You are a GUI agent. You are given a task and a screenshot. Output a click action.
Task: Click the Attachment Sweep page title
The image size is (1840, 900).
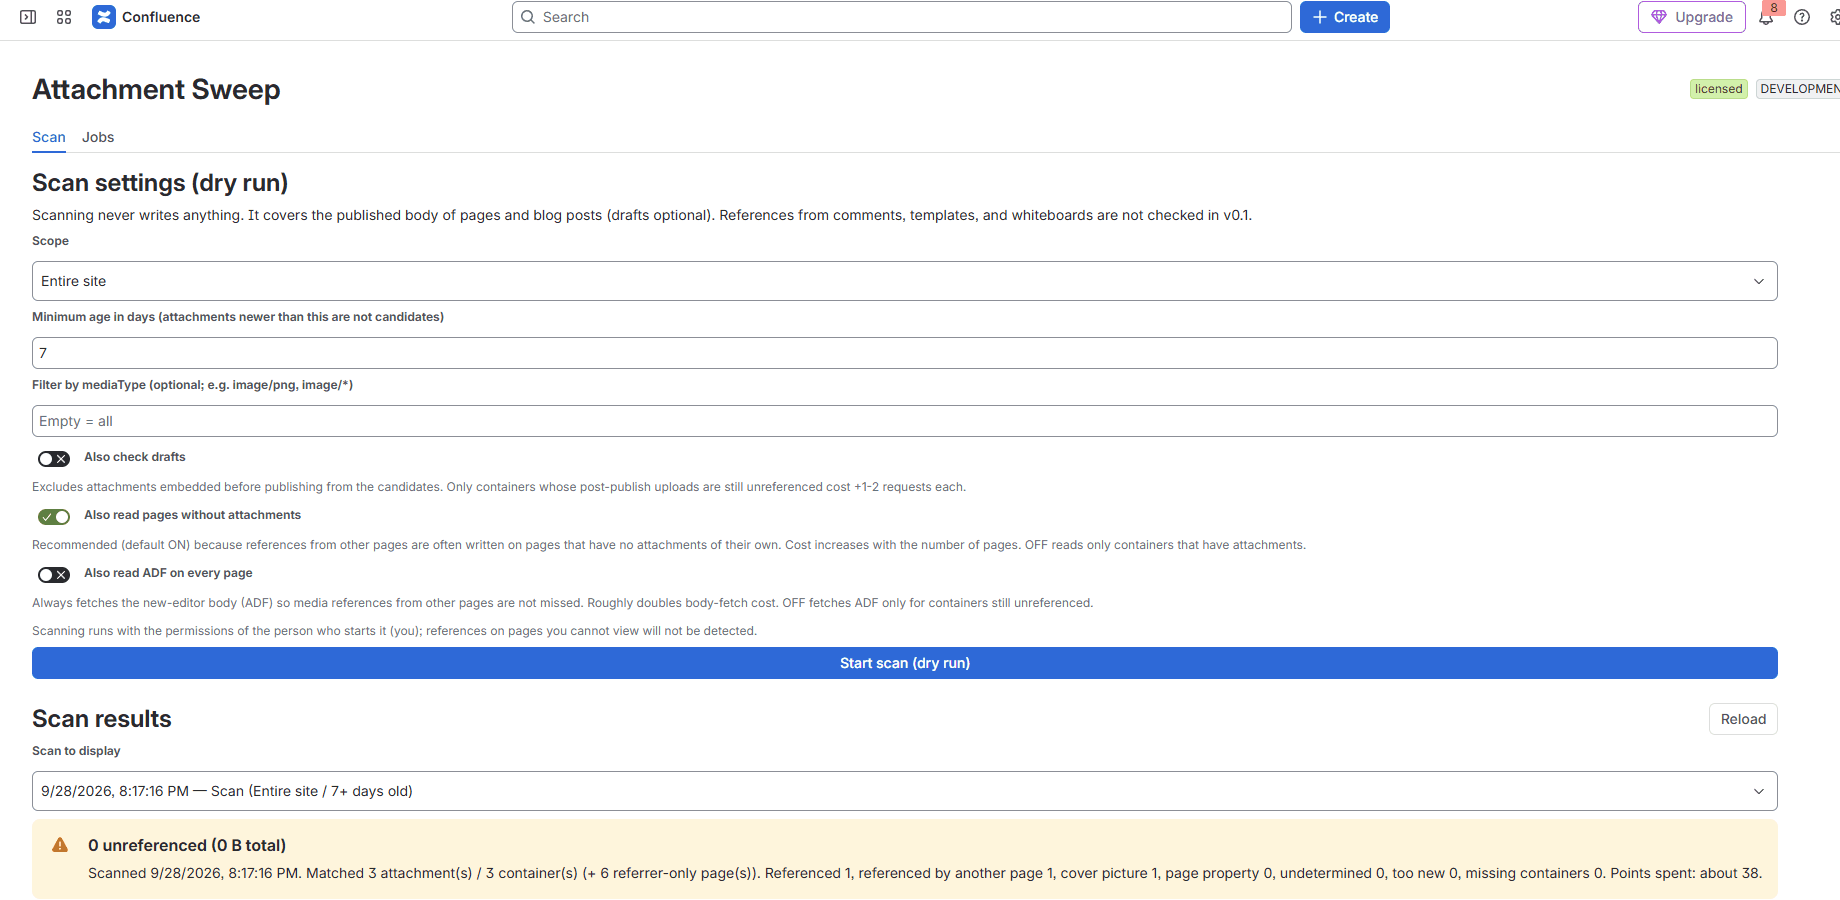(x=156, y=89)
